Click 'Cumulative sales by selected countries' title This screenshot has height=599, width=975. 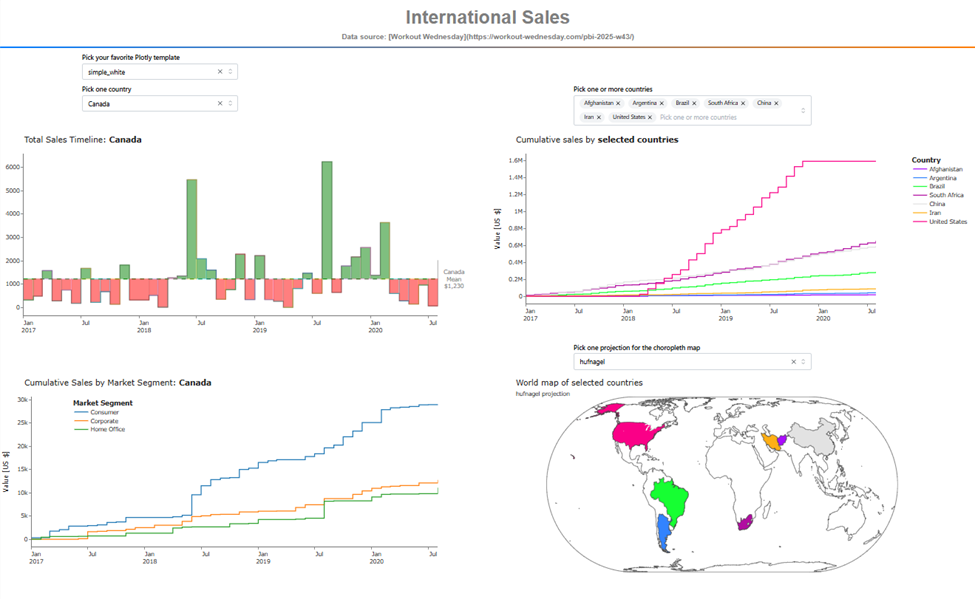(x=597, y=140)
